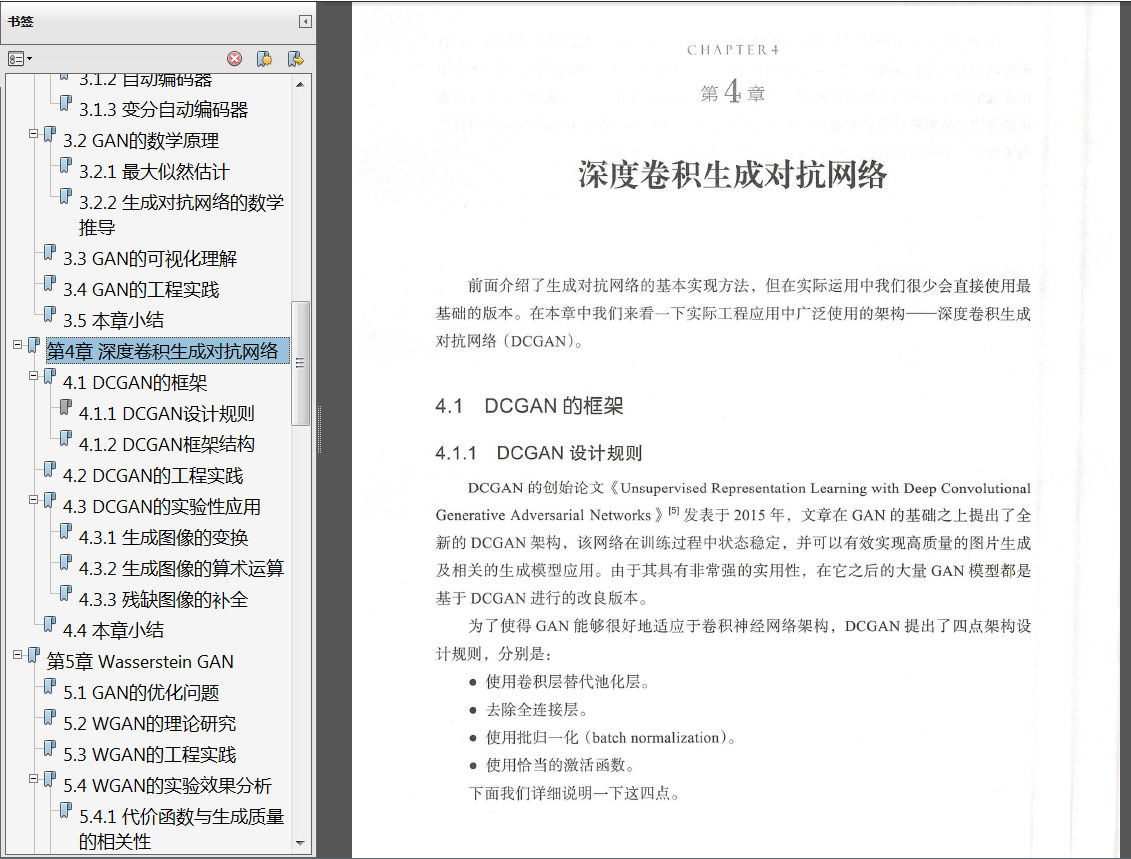Go to bookmark 3.4 GAN的工程实践
The image size is (1131, 859).
tap(141, 289)
